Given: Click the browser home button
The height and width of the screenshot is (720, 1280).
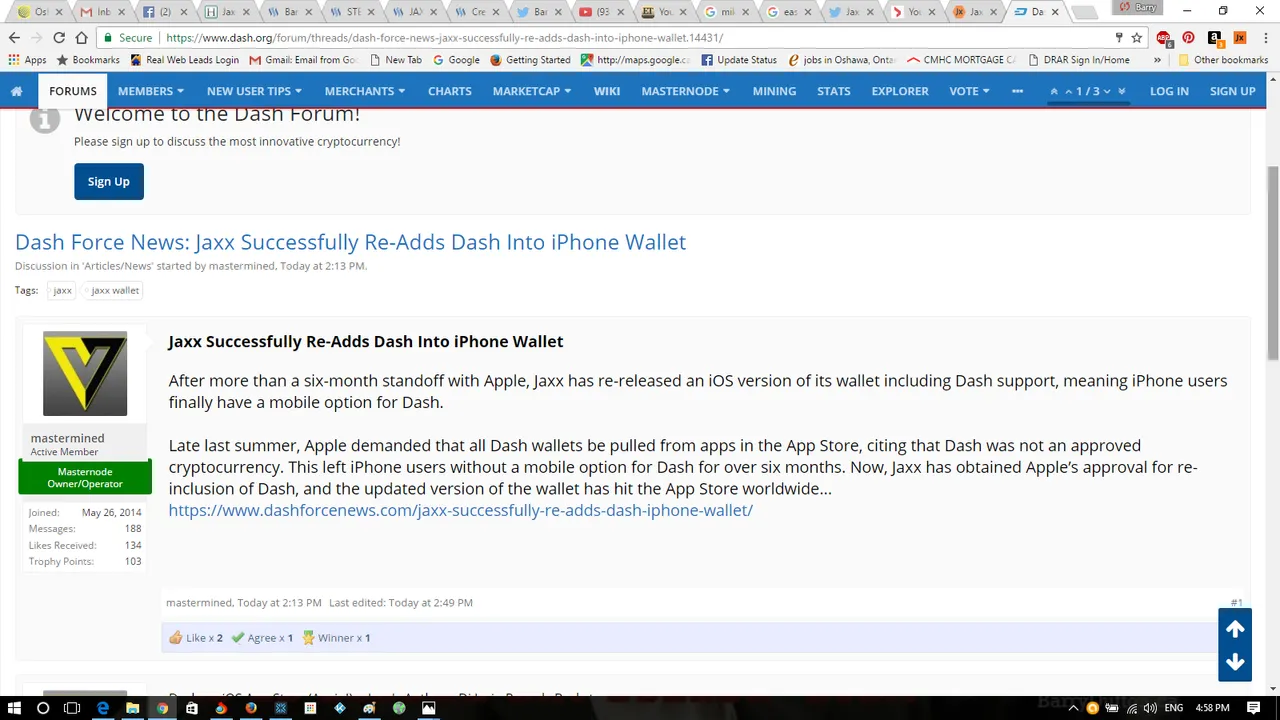Looking at the screenshot, I should pyautogui.click(x=81, y=38).
